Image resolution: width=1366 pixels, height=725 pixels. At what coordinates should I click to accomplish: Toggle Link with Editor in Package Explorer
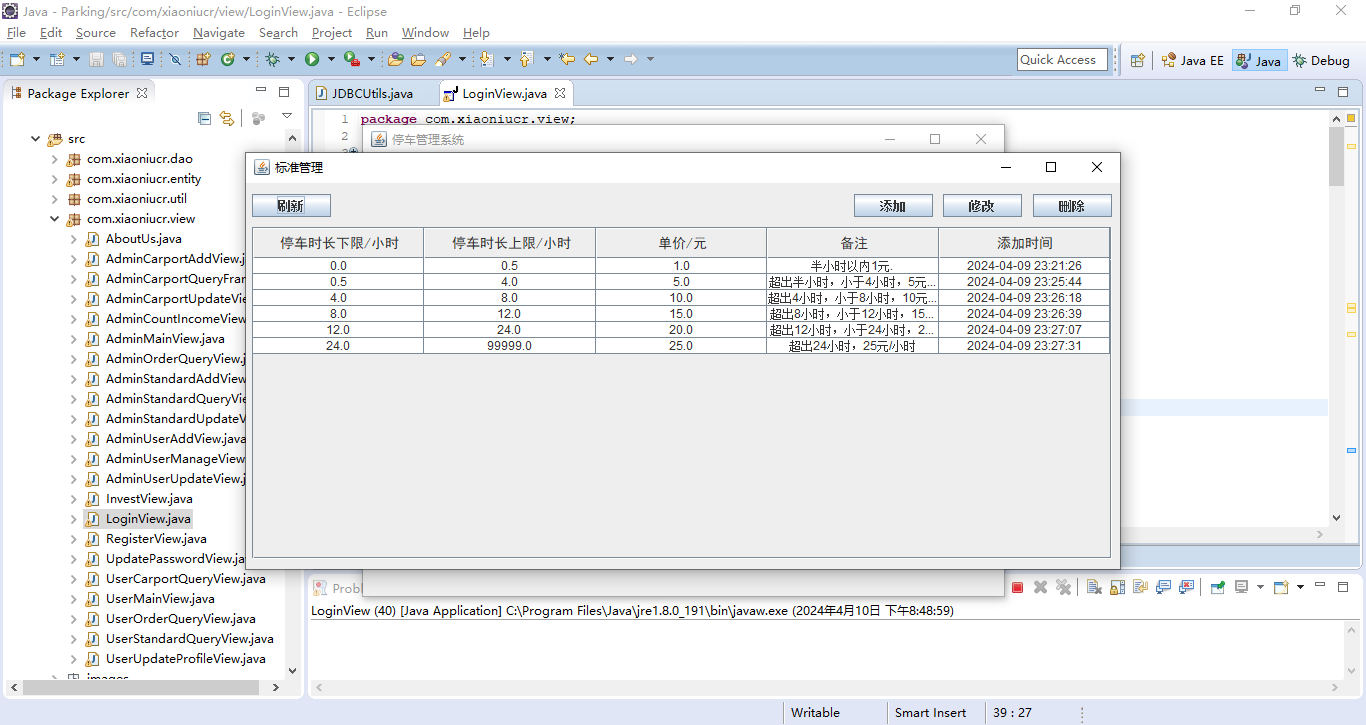pyautogui.click(x=227, y=118)
